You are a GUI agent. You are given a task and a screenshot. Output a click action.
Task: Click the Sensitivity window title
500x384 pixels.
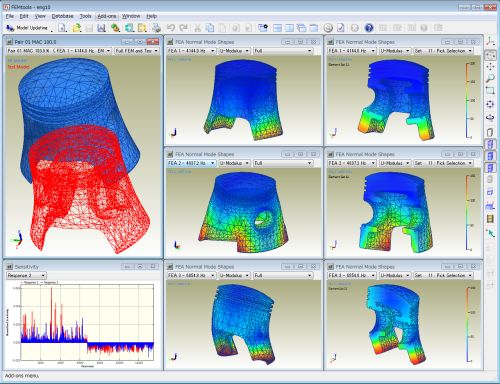[27, 267]
